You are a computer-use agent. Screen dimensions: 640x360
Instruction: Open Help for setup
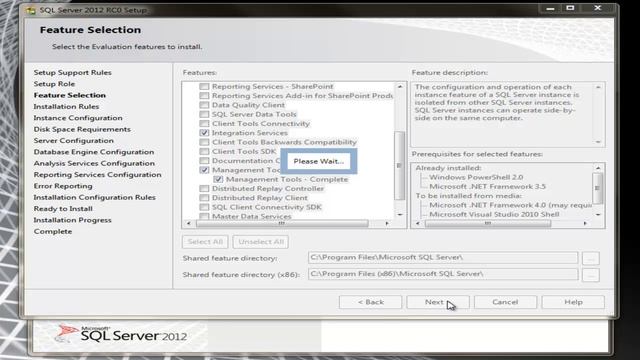tap(573, 302)
